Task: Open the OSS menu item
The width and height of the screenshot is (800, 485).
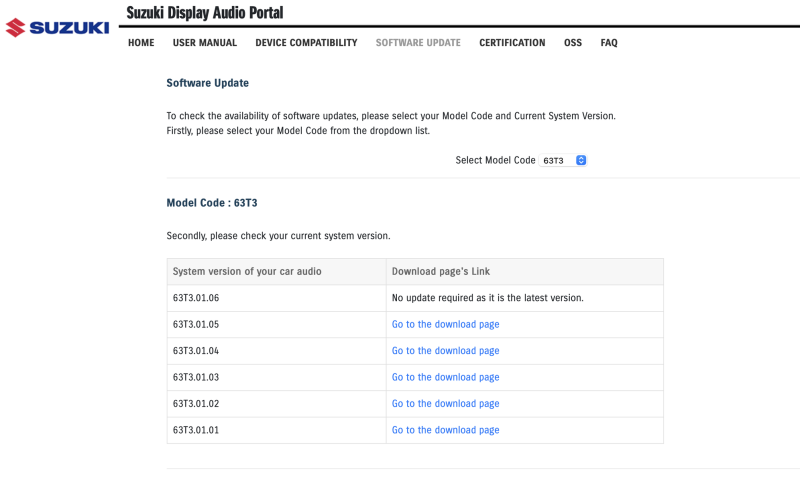Action: click(572, 43)
